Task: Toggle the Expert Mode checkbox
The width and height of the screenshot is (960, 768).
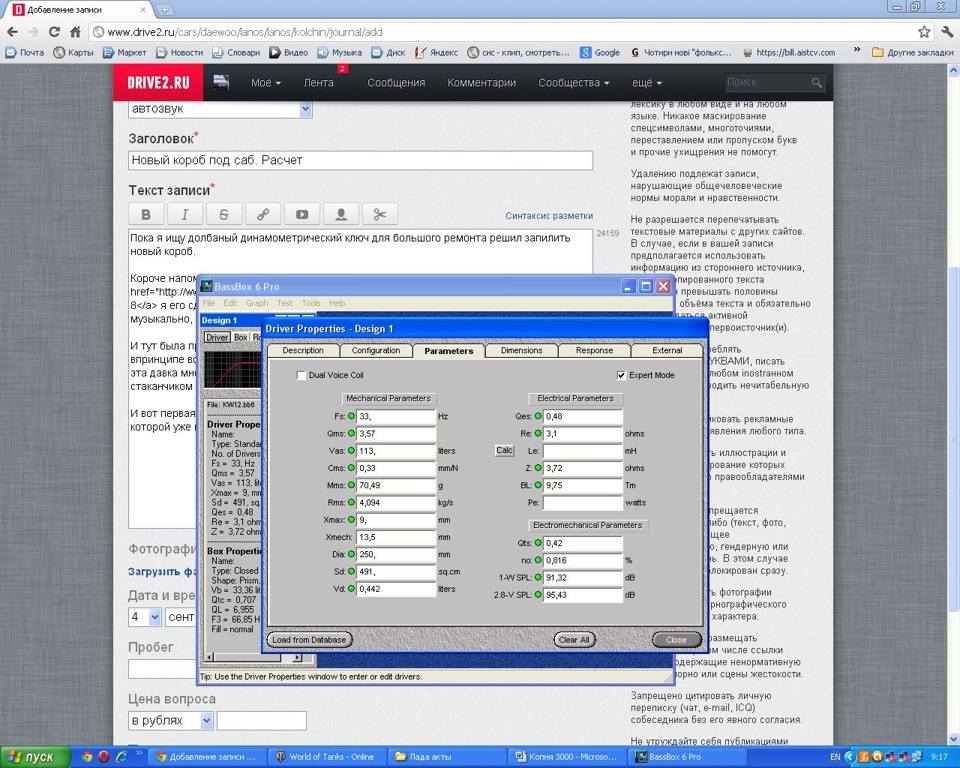Action: (621, 375)
